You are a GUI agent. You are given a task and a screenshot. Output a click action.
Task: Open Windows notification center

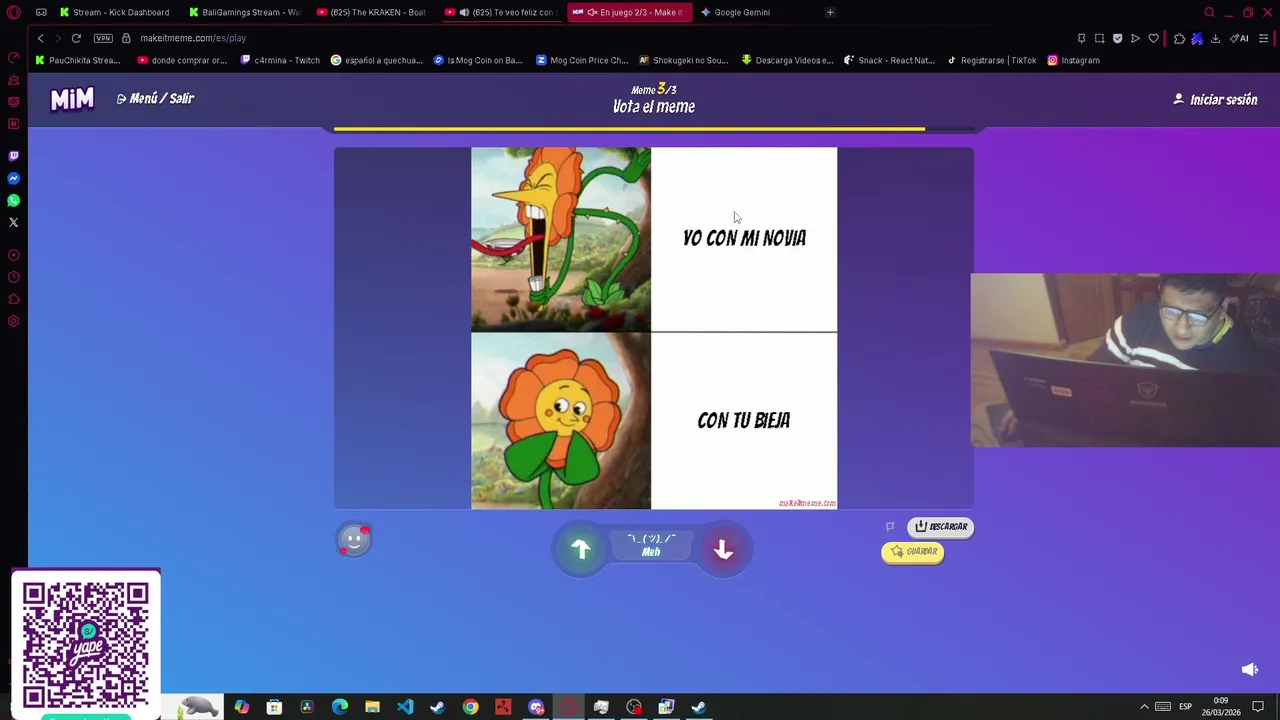(1258, 707)
